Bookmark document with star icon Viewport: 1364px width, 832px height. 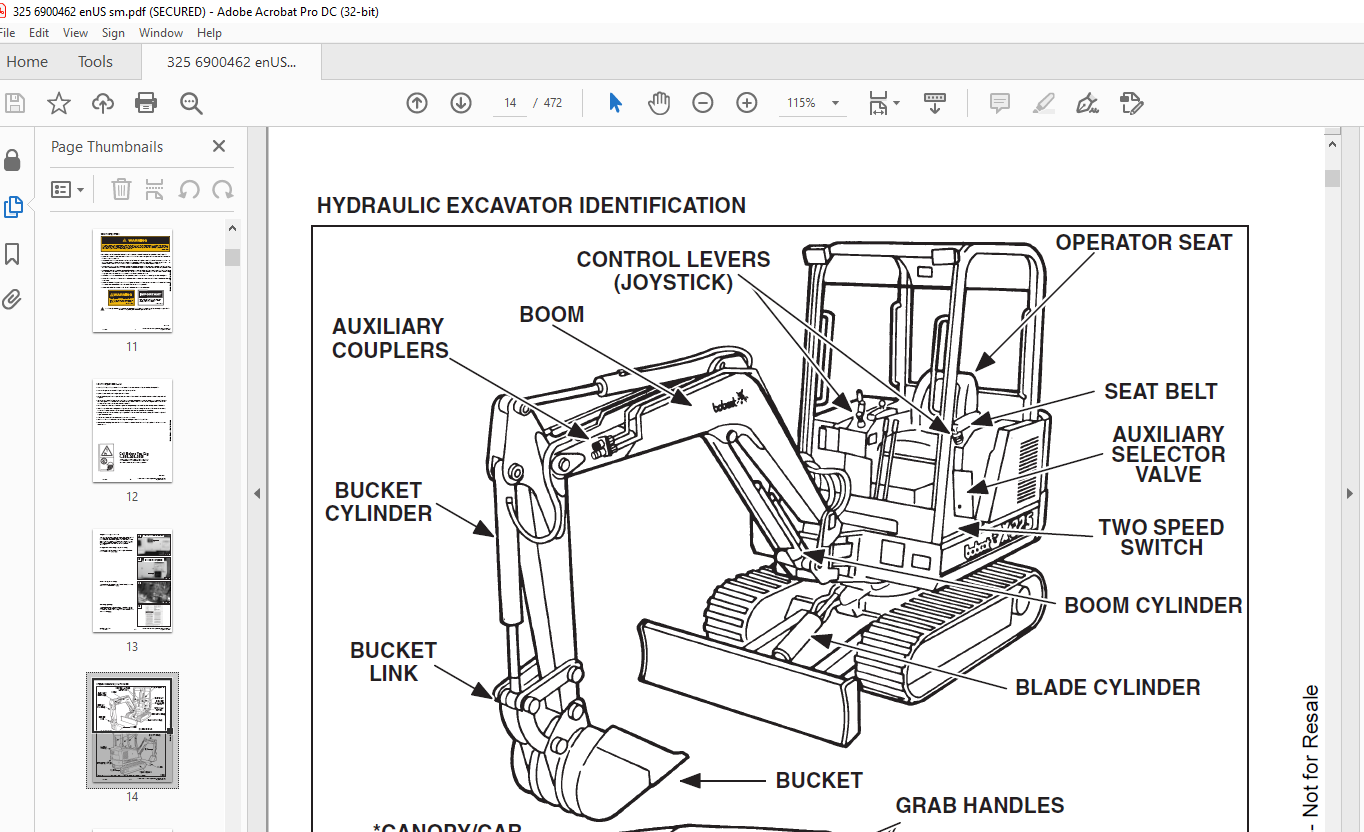pyautogui.click(x=59, y=103)
